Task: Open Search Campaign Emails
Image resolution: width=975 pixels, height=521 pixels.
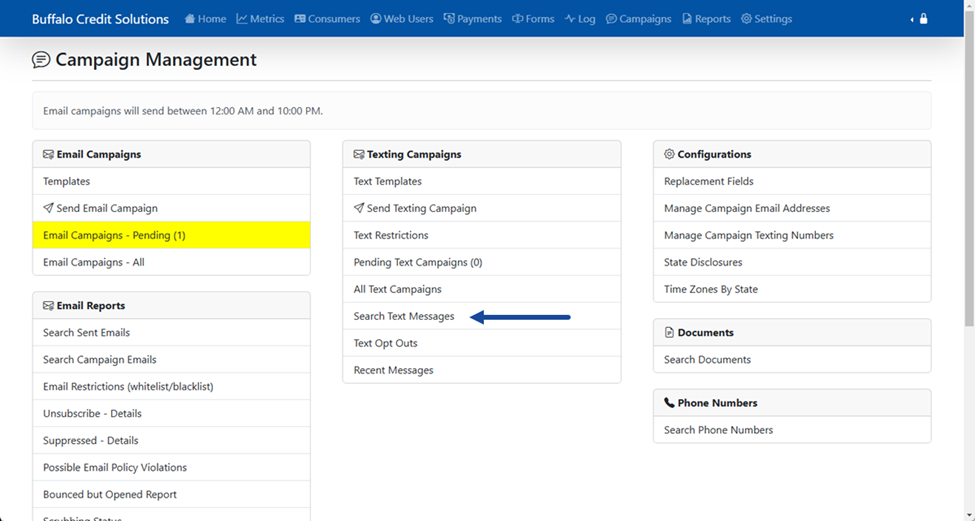Action: pos(172,359)
